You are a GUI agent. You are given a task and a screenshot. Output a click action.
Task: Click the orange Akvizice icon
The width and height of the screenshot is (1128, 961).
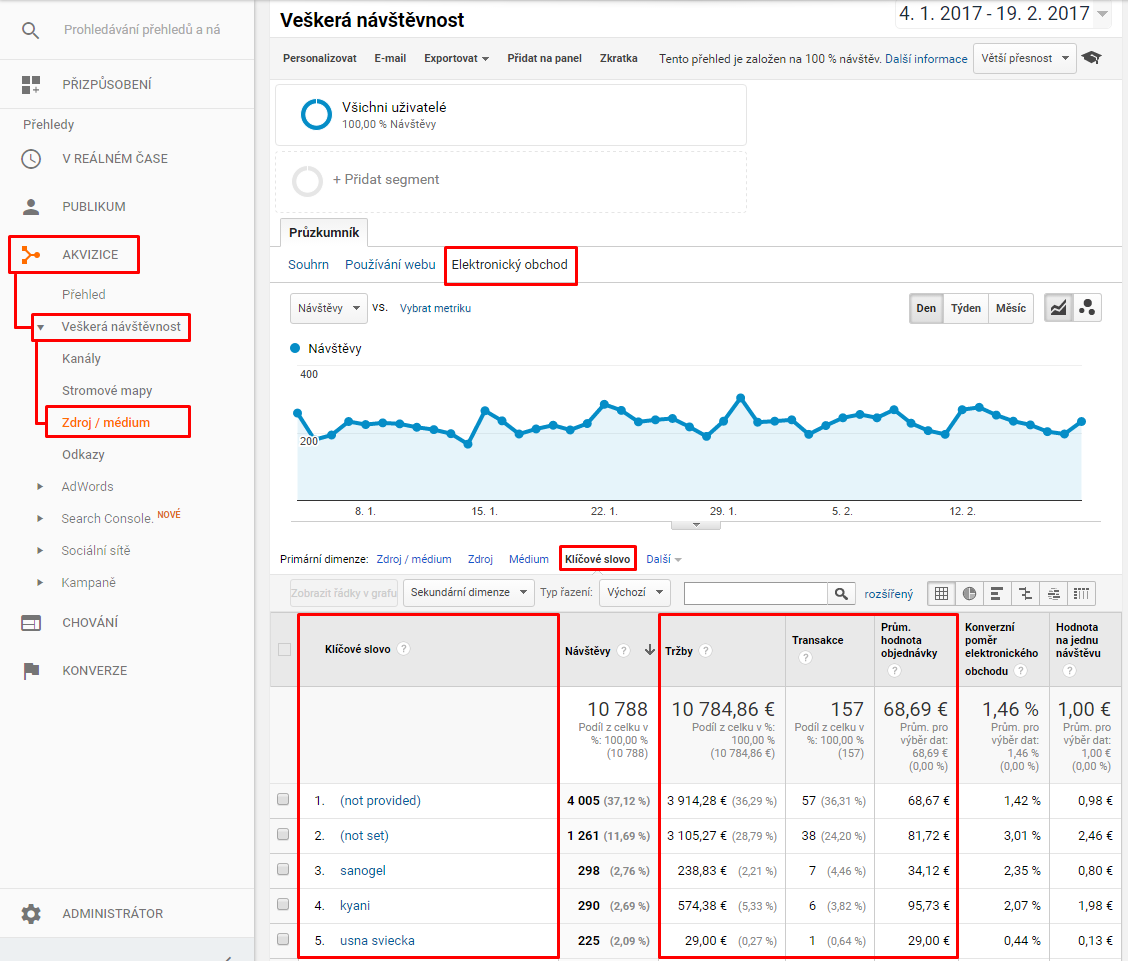point(31,255)
